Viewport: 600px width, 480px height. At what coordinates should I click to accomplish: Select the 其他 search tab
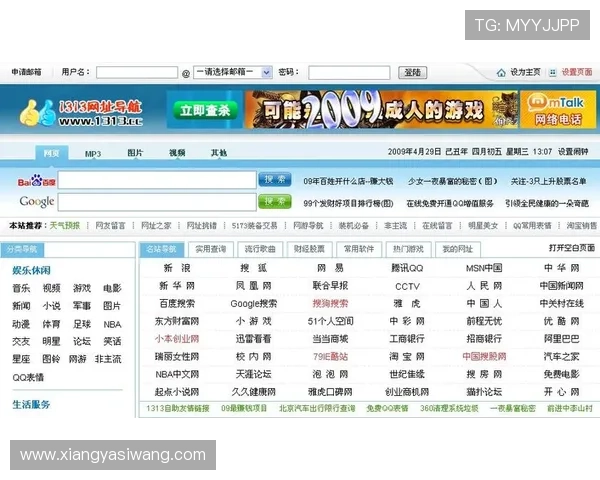tap(219, 153)
